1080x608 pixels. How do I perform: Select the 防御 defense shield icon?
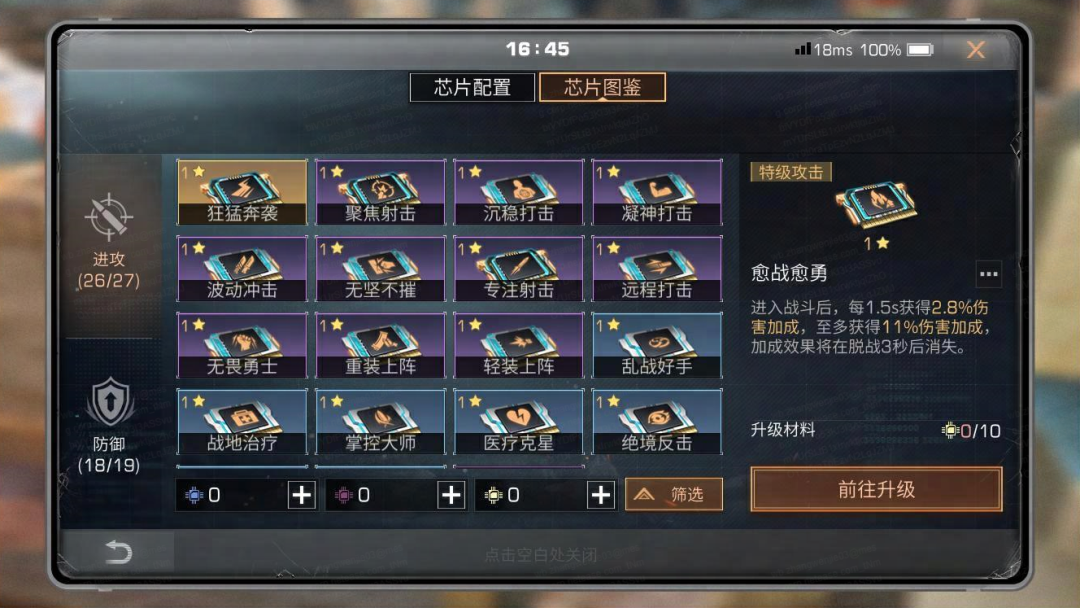(x=110, y=402)
